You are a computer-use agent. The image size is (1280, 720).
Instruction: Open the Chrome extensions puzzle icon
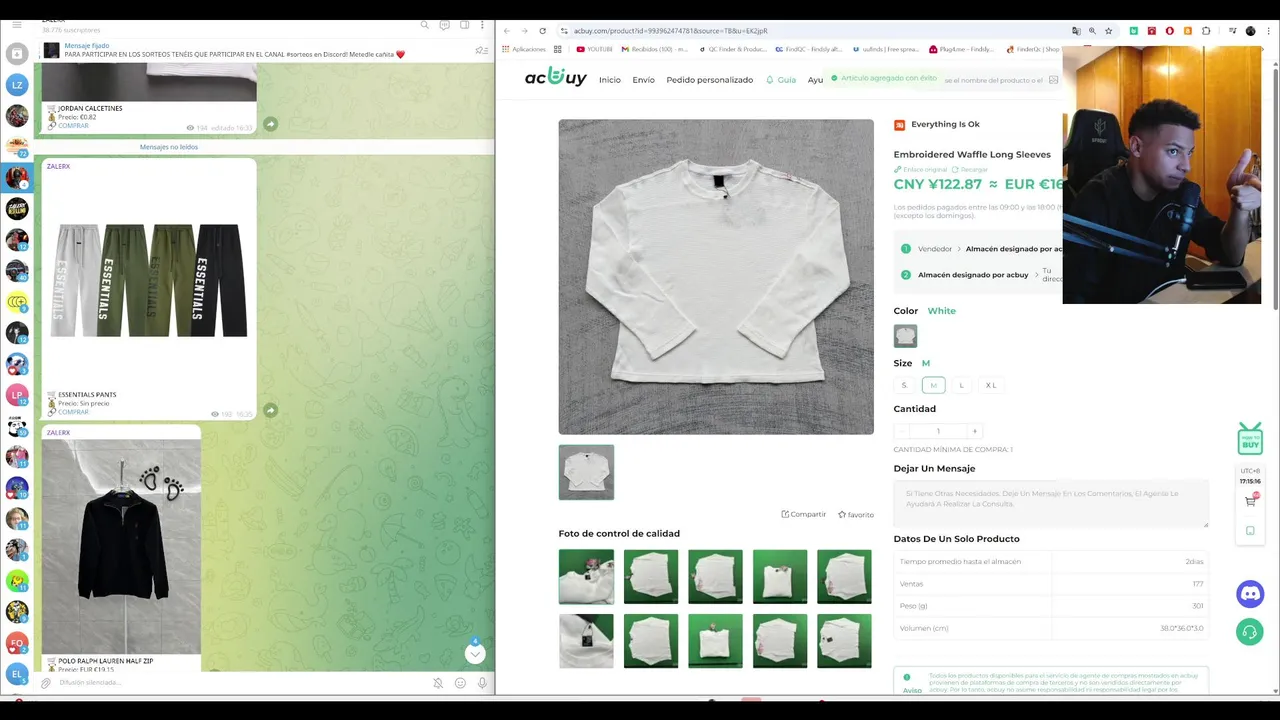tap(1206, 31)
